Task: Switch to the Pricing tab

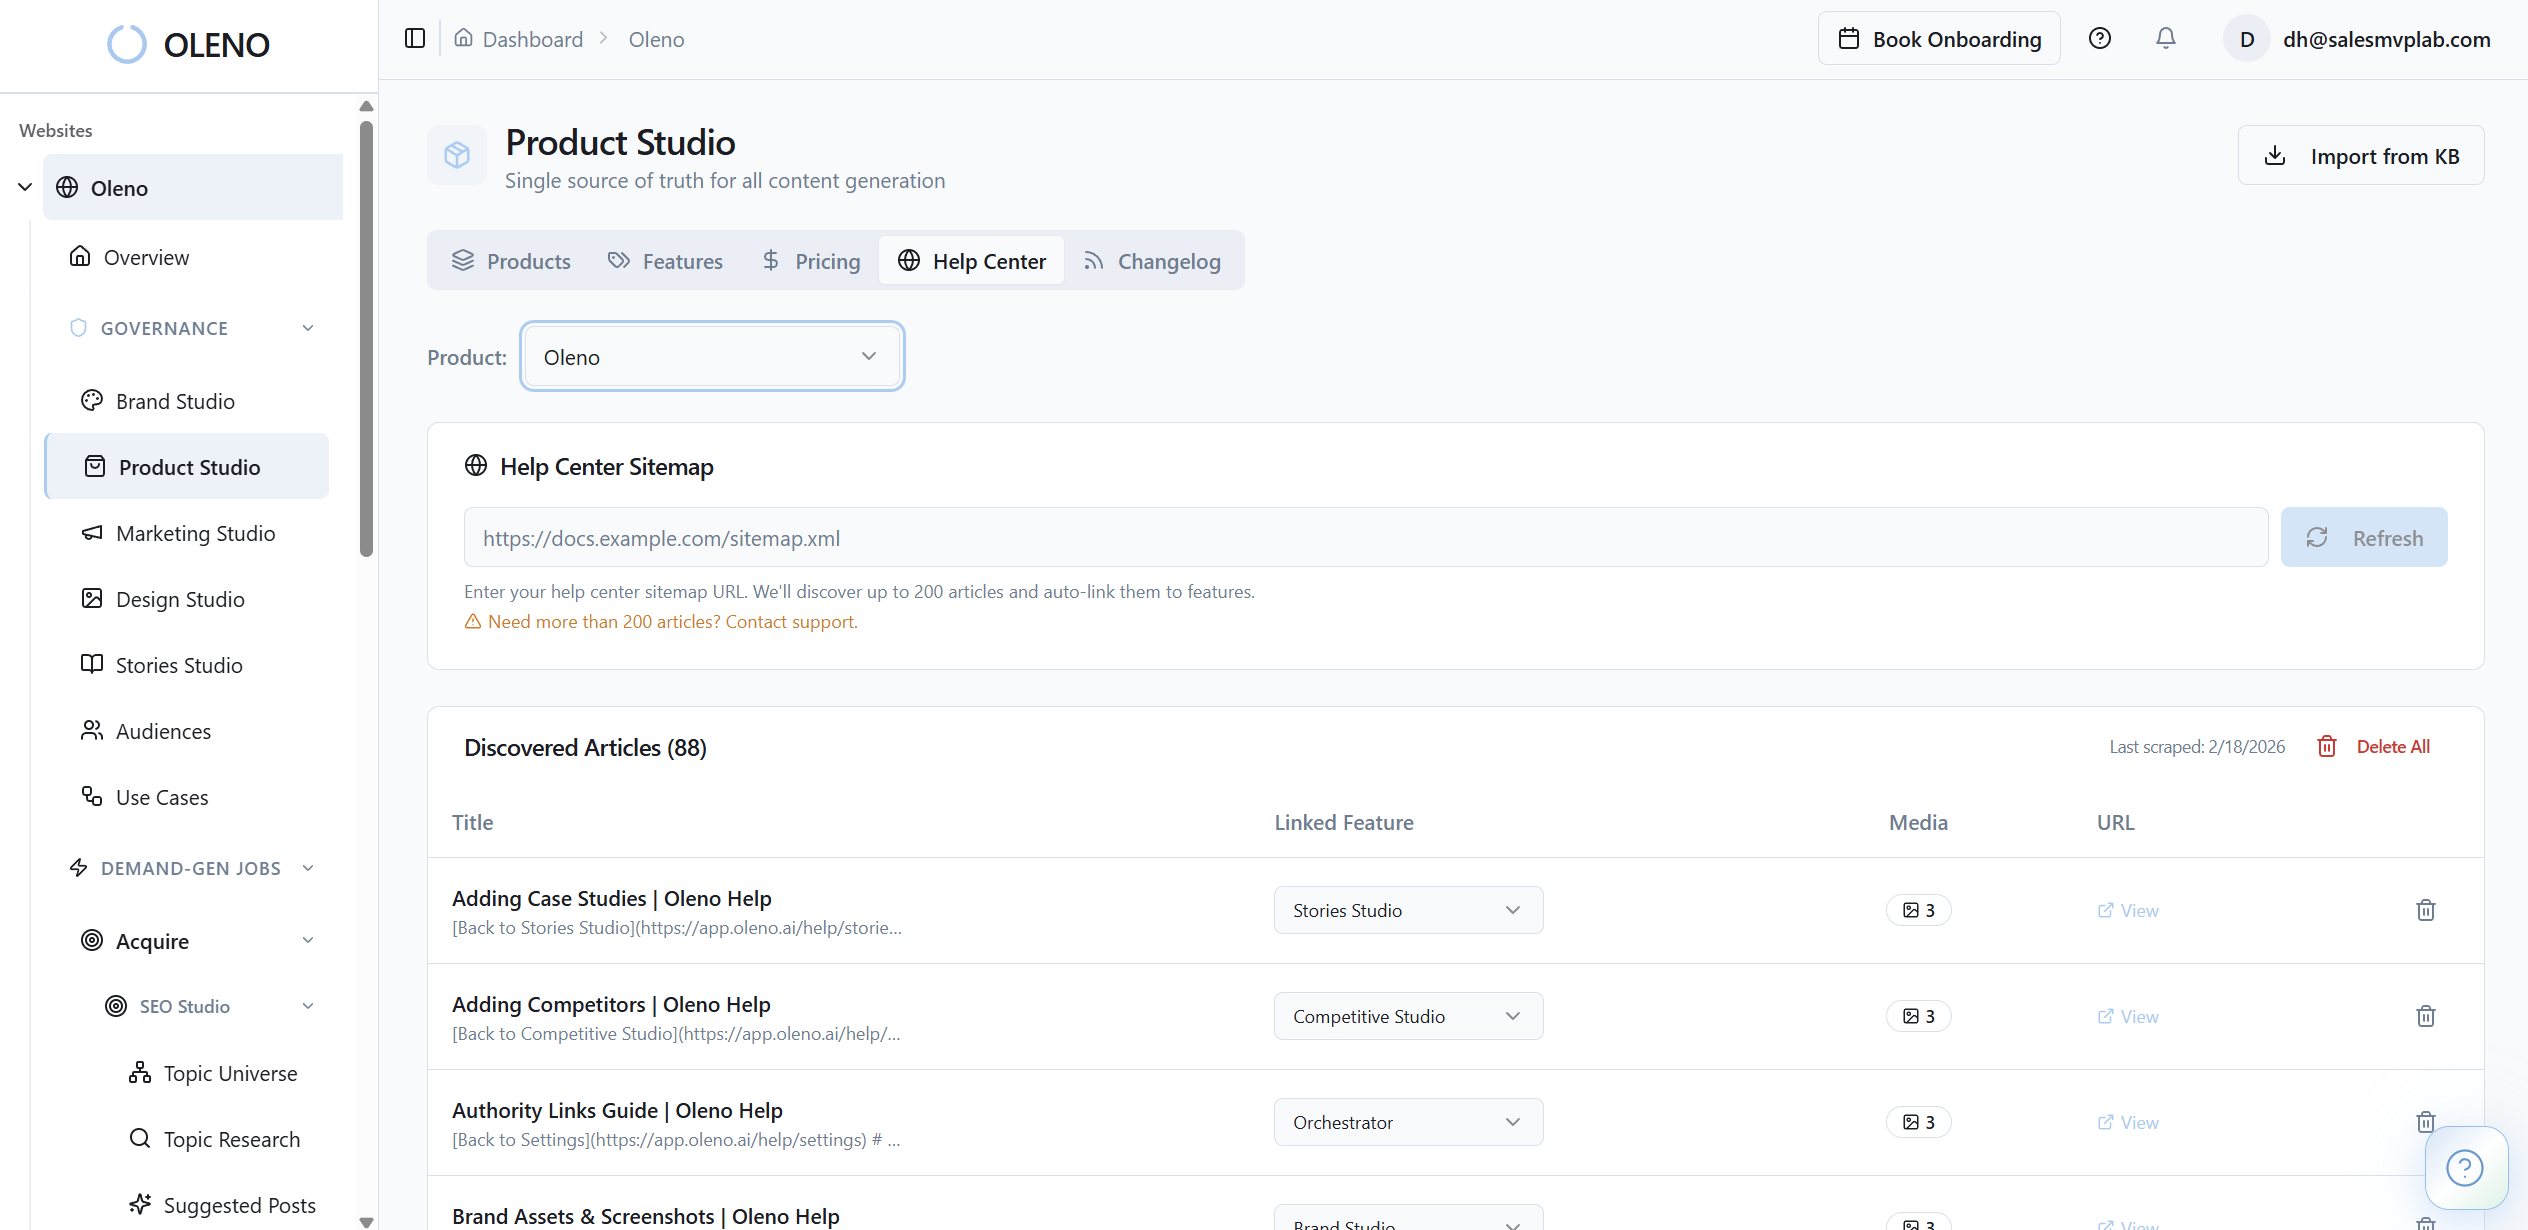Action: click(x=811, y=261)
